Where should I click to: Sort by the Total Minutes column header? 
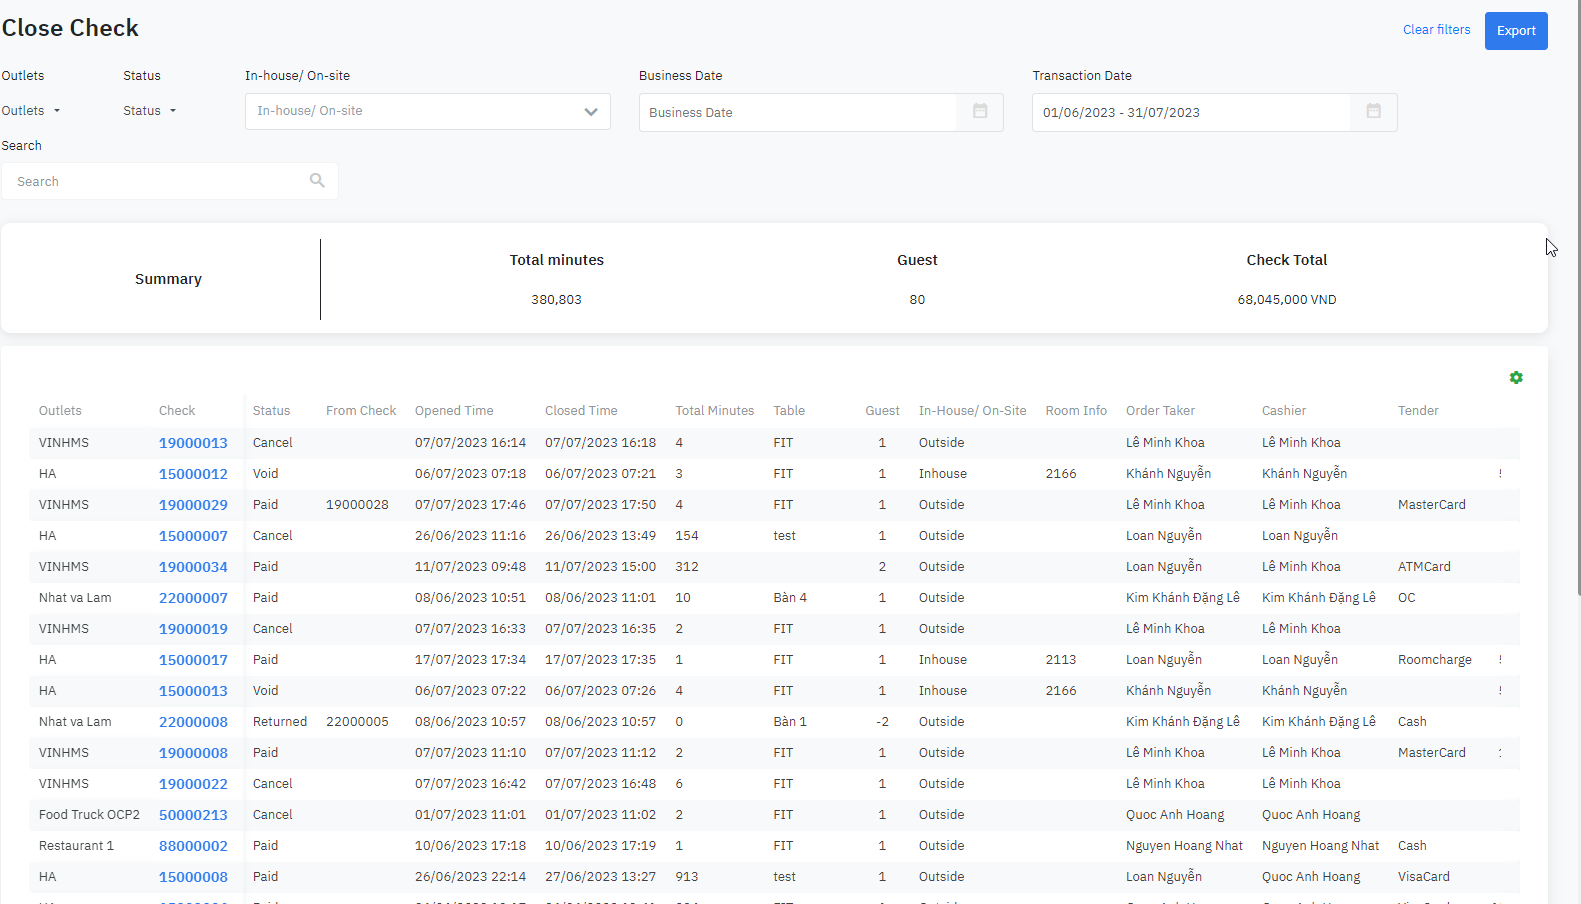click(714, 411)
